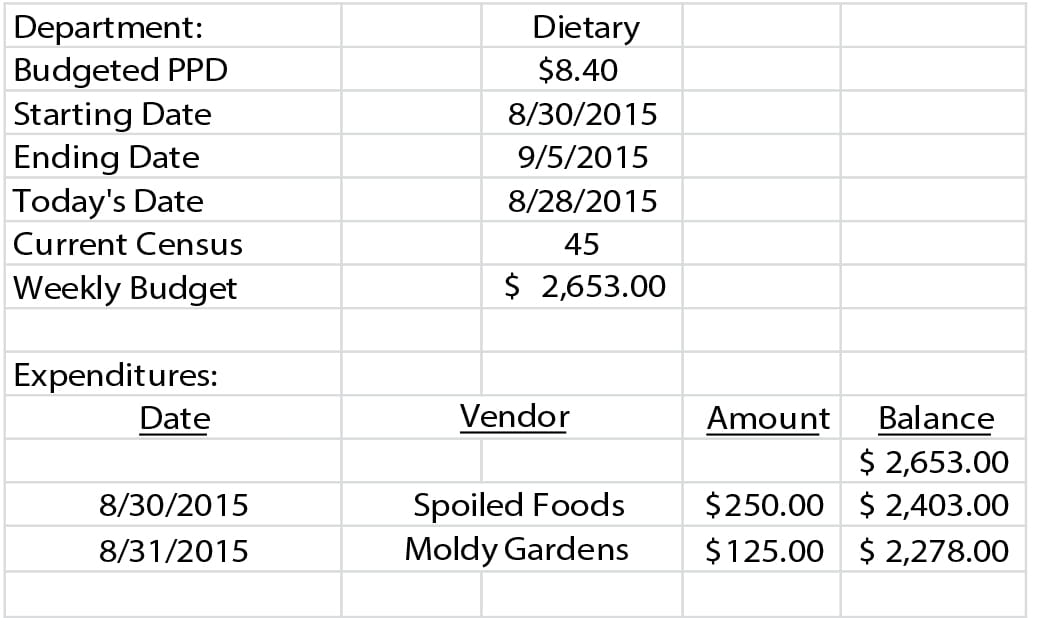Screen dimensions: 1039x618
Task: Select the Vendor column header
Action: [x=514, y=416]
